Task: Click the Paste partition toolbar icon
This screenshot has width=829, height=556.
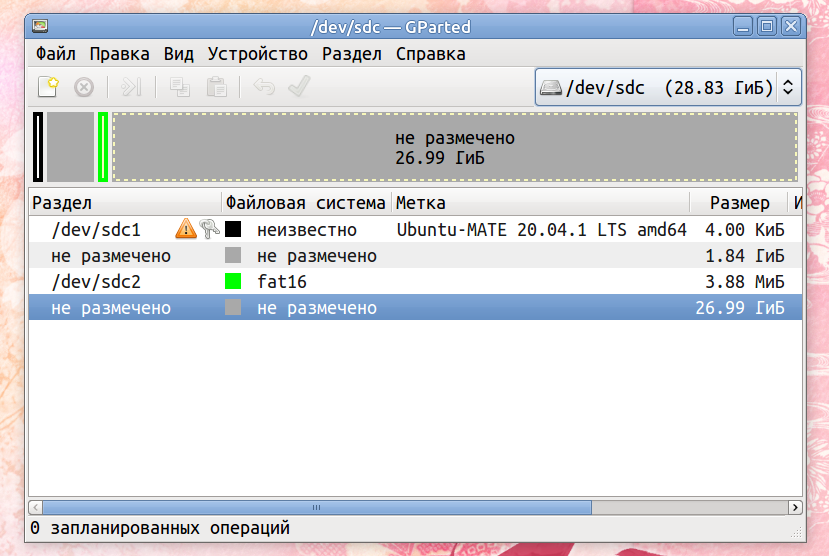Action: point(217,87)
